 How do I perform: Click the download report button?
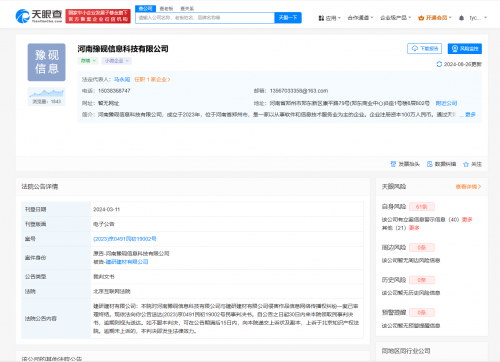pyautogui.click(x=424, y=49)
